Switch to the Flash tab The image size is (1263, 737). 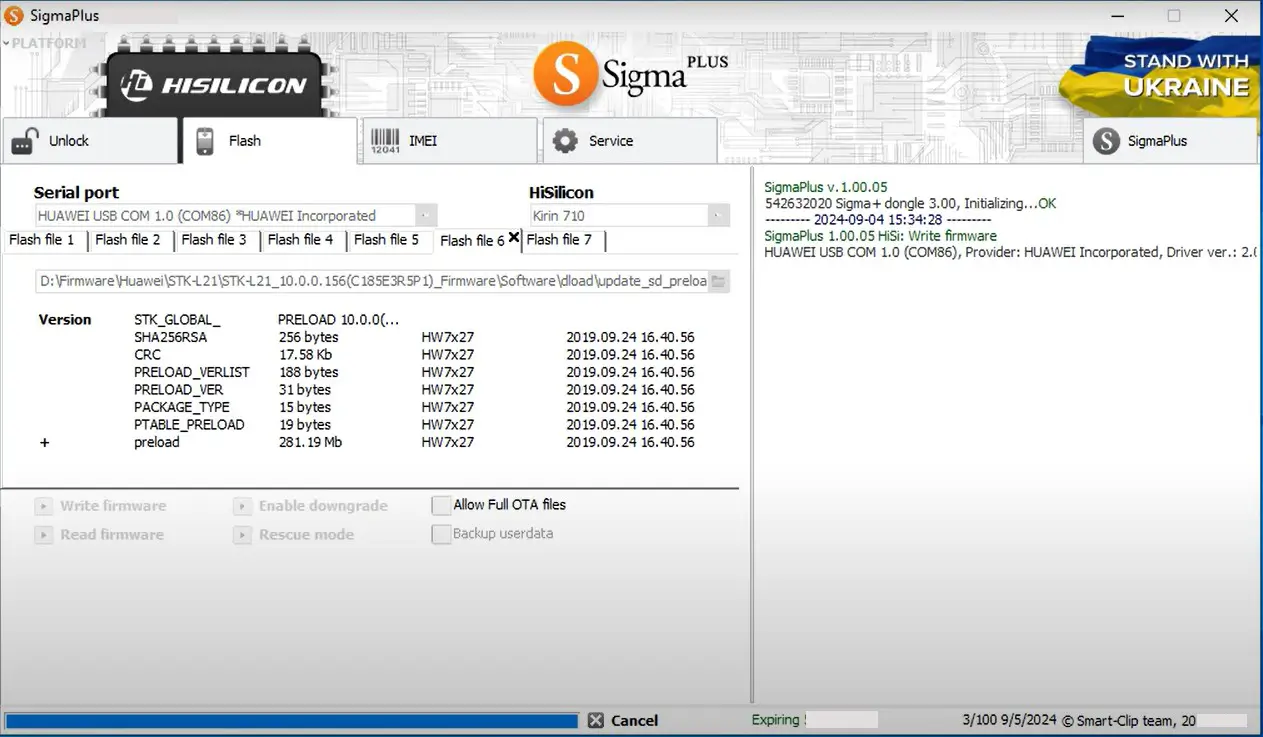(269, 141)
